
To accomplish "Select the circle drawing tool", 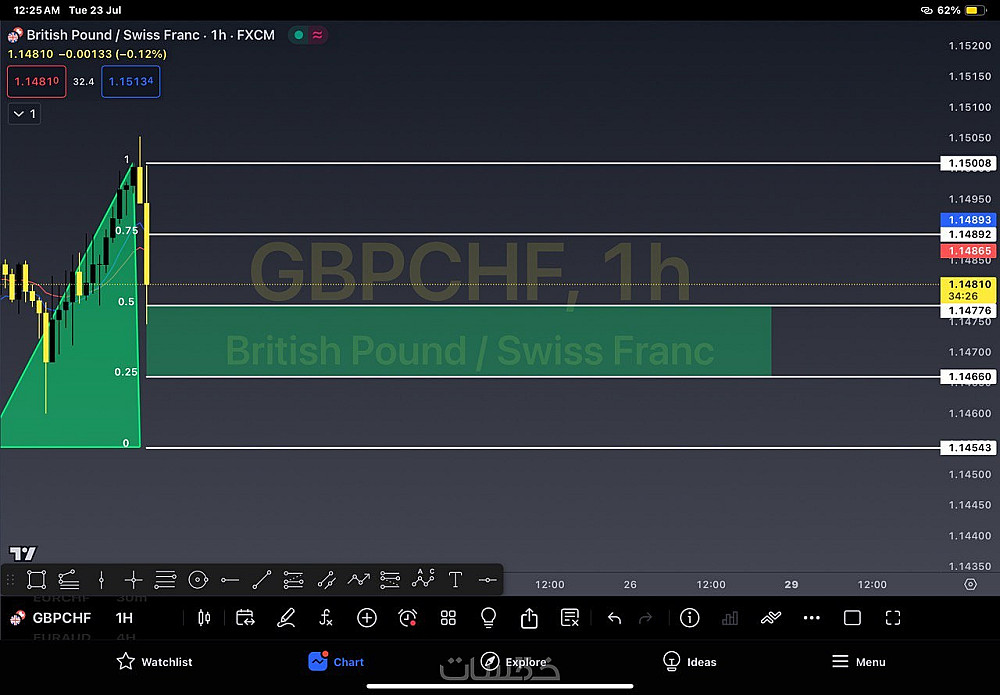I will tap(198, 580).
